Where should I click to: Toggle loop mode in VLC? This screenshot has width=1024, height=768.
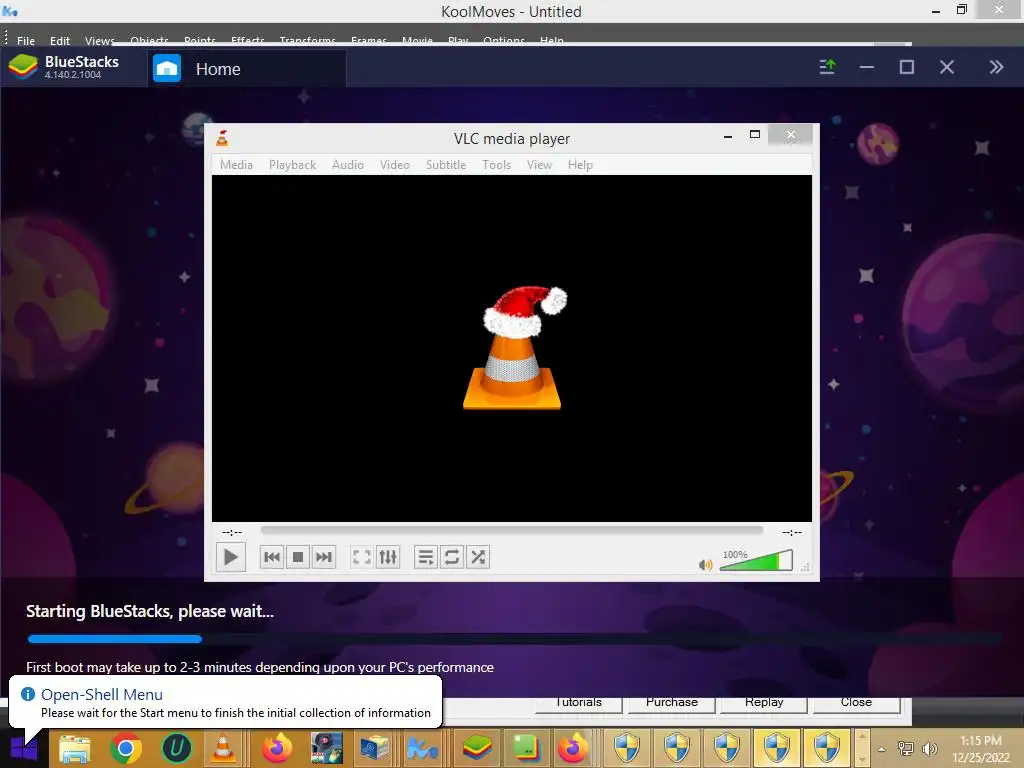click(452, 557)
